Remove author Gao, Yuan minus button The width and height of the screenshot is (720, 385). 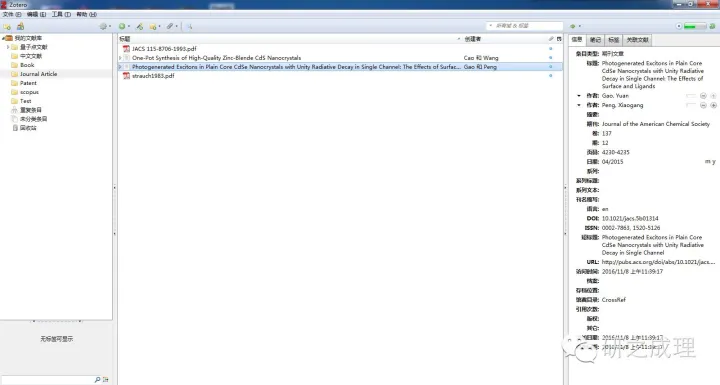point(703,96)
